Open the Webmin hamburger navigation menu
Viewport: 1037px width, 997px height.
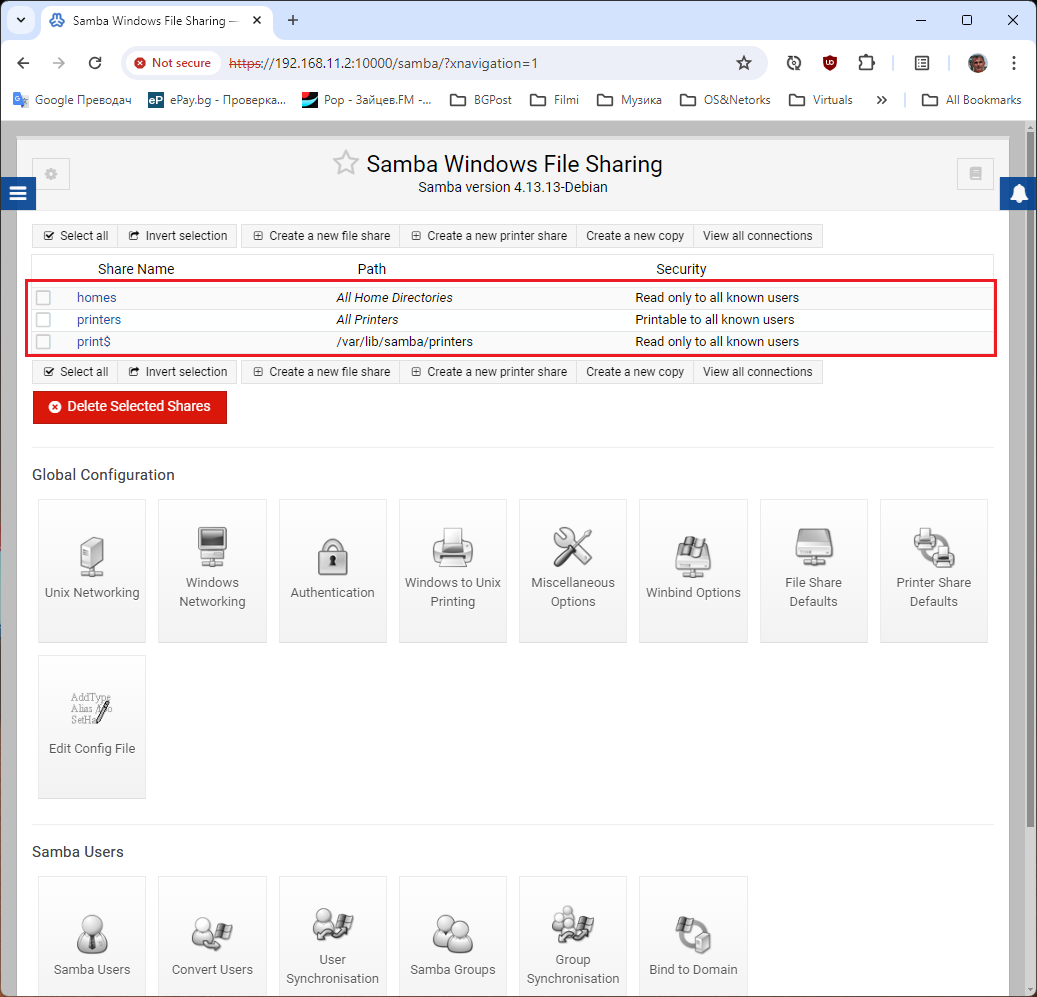[18, 193]
